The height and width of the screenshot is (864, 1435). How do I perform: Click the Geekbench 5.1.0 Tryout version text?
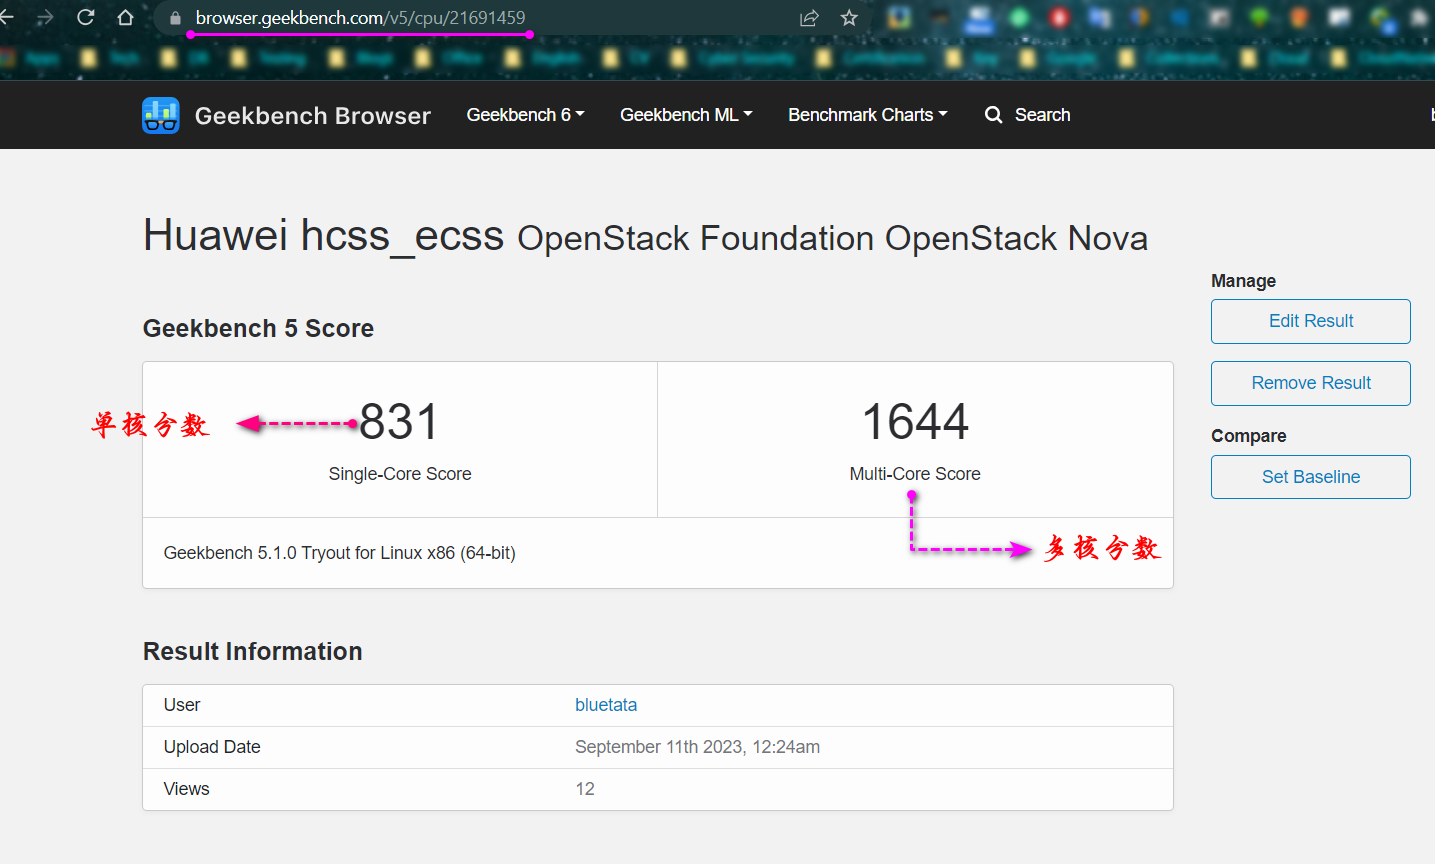[x=340, y=553]
